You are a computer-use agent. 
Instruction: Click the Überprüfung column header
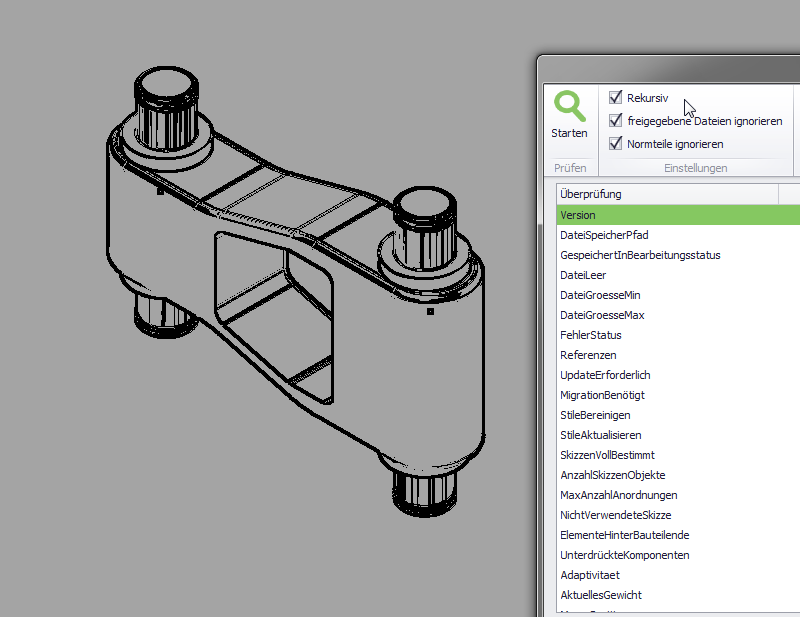pyautogui.click(x=667, y=194)
